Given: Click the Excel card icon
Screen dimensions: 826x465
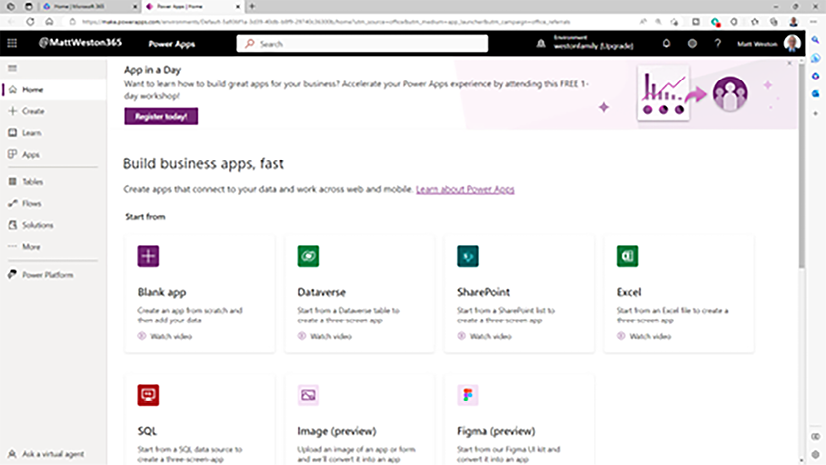Looking at the screenshot, I should (627, 256).
